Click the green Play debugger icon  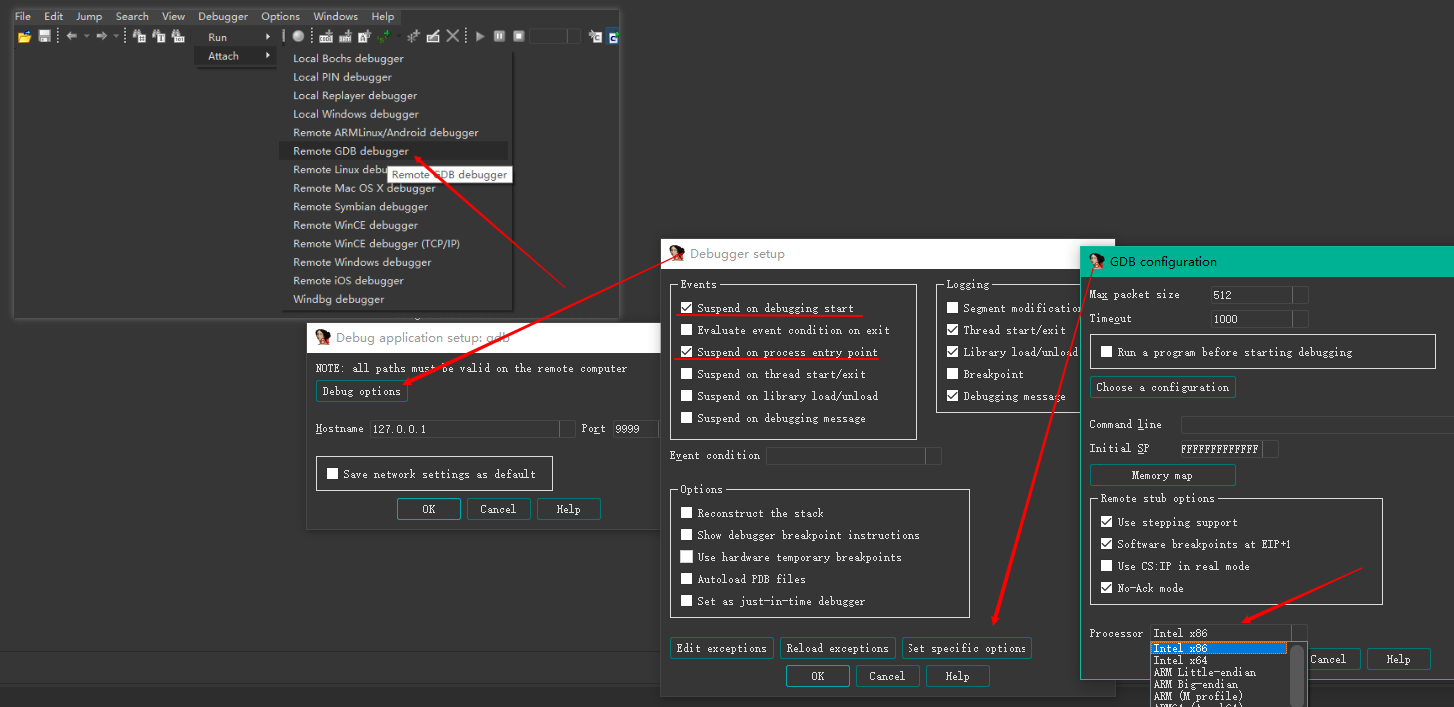[480, 37]
